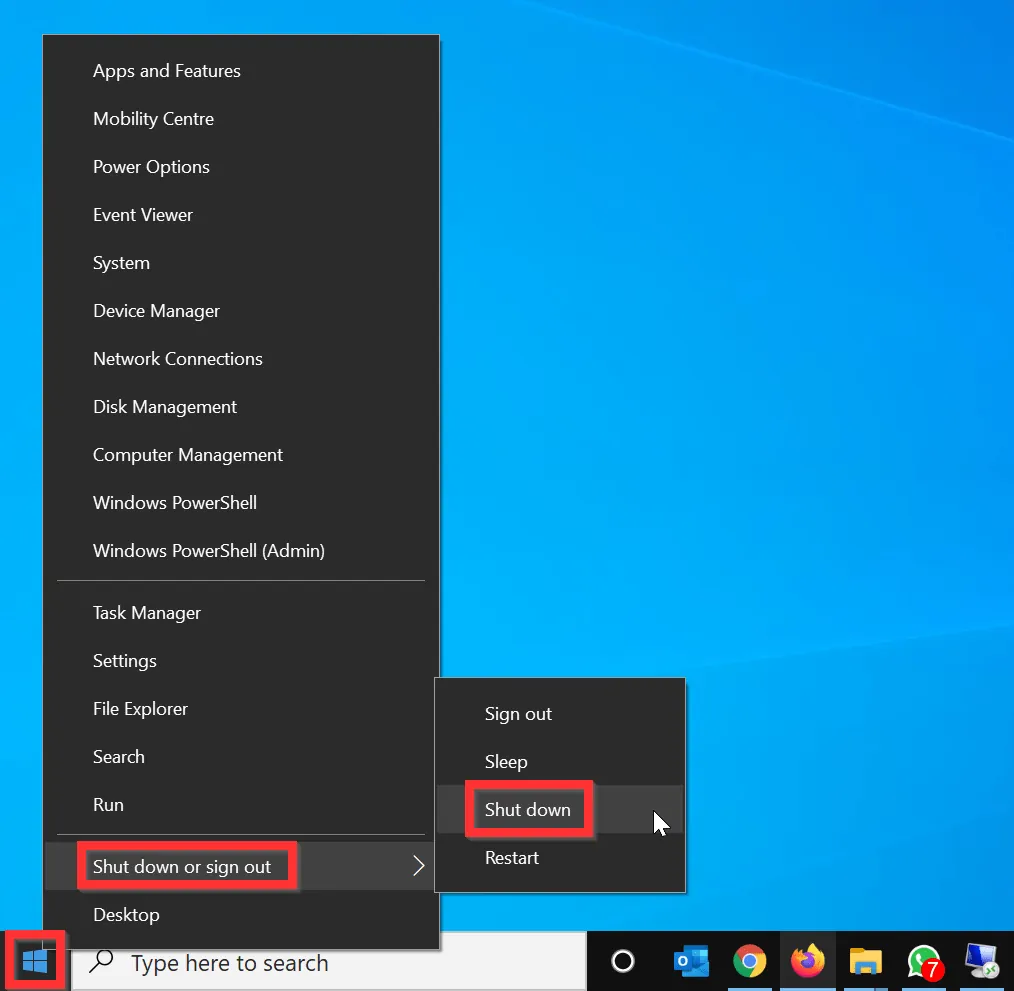Open File Explorer taskbar icon
1014x991 pixels.
point(865,962)
